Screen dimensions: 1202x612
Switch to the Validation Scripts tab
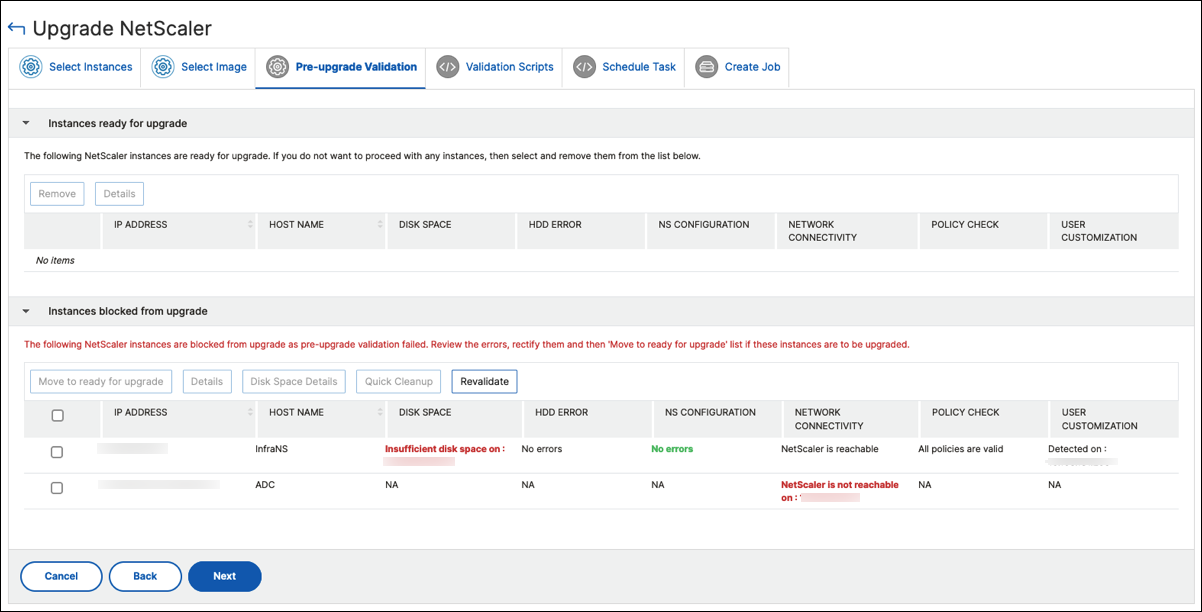495,68
